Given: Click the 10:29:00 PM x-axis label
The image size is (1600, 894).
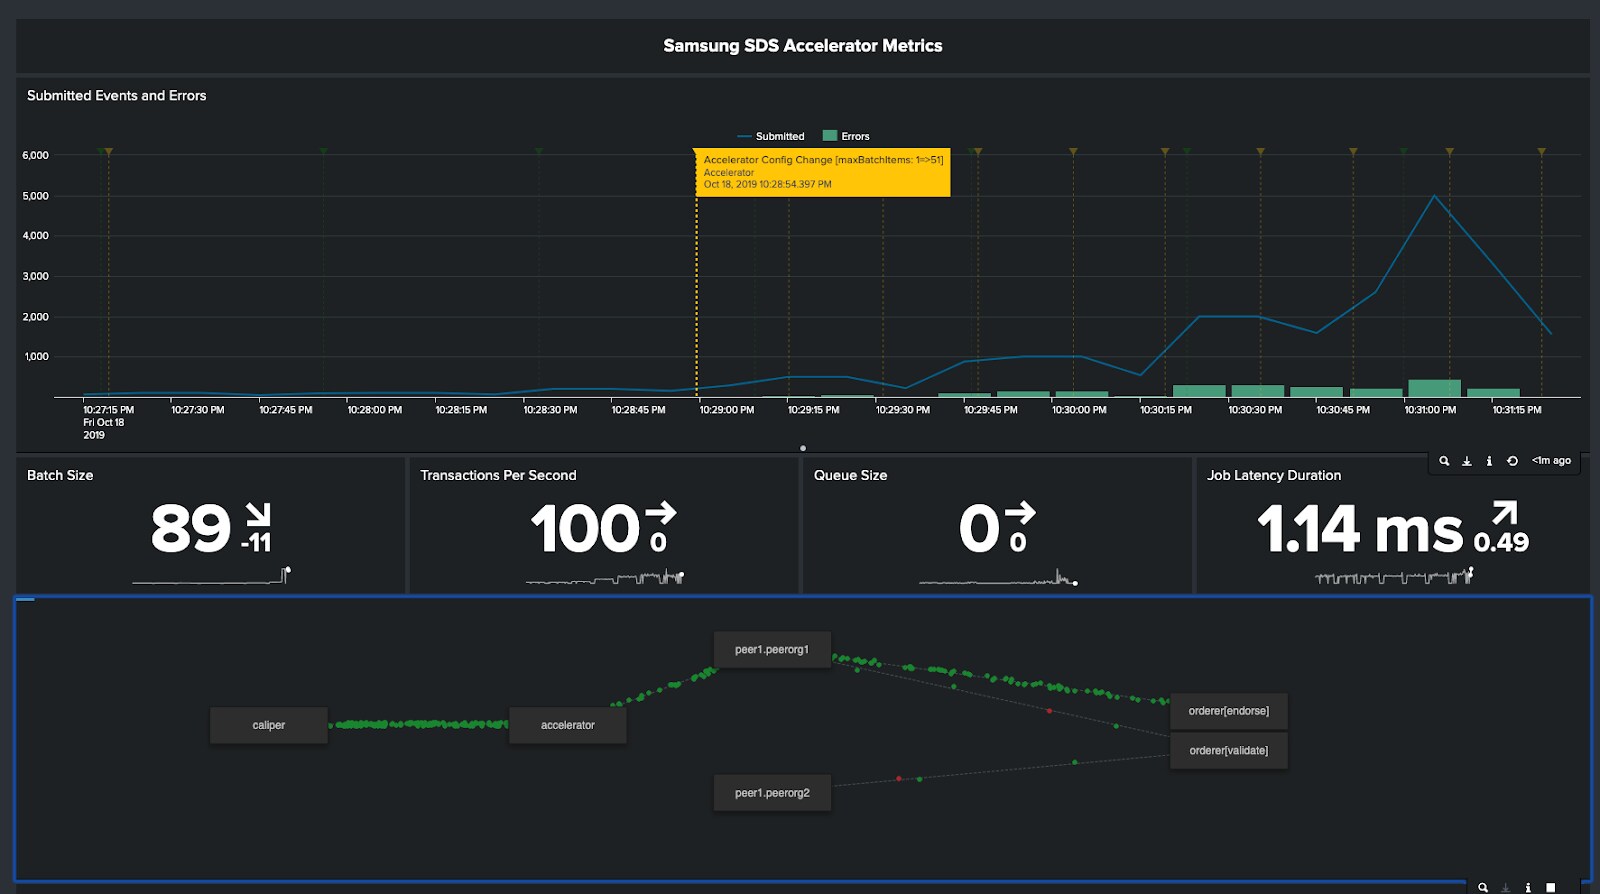Looking at the screenshot, I should pyautogui.click(x=727, y=410).
